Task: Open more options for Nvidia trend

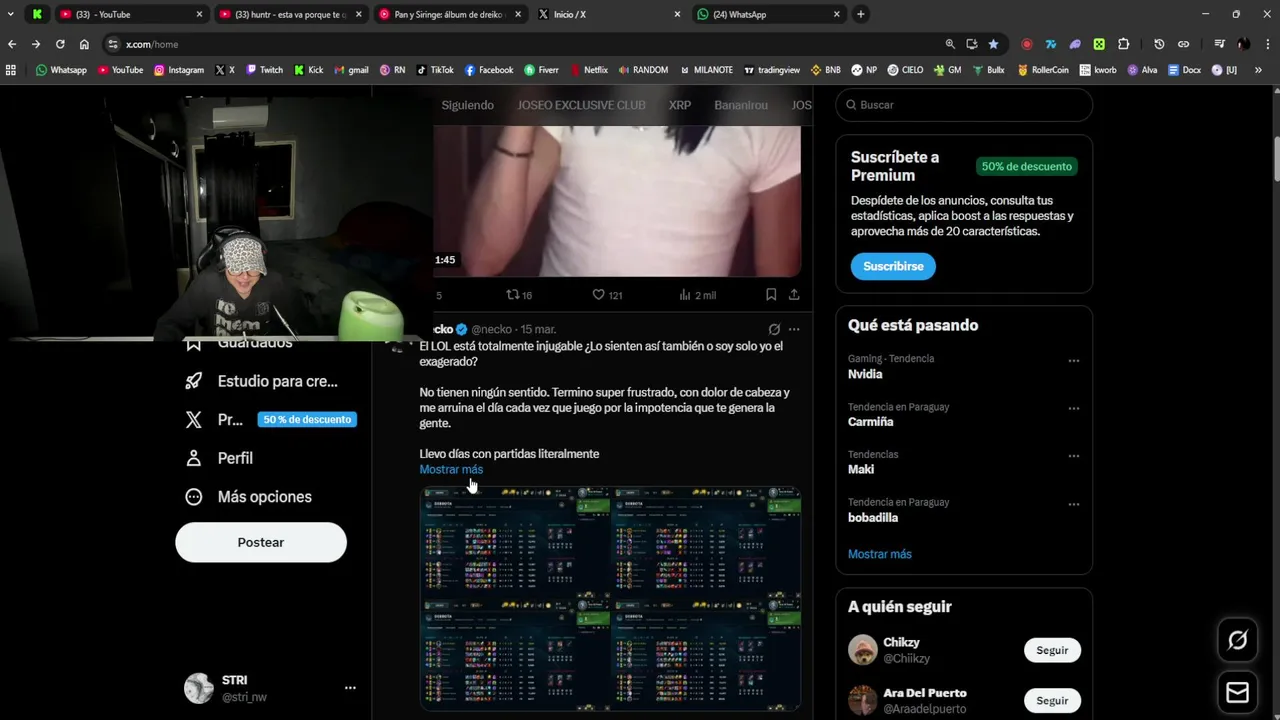Action: (x=1073, y=361)
